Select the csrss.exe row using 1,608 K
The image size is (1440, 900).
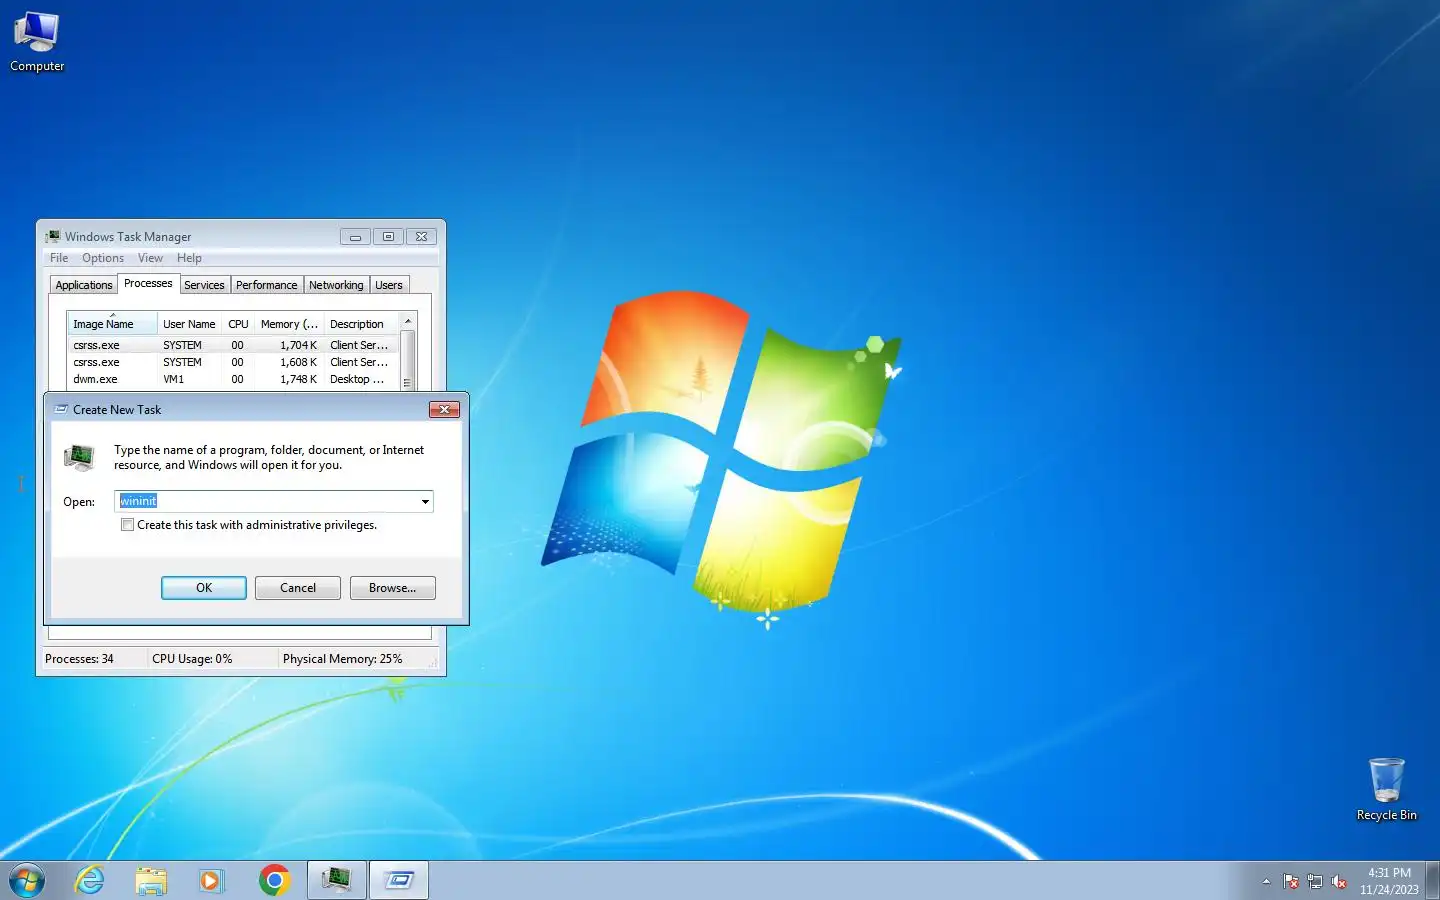click(x=233, y=362)
